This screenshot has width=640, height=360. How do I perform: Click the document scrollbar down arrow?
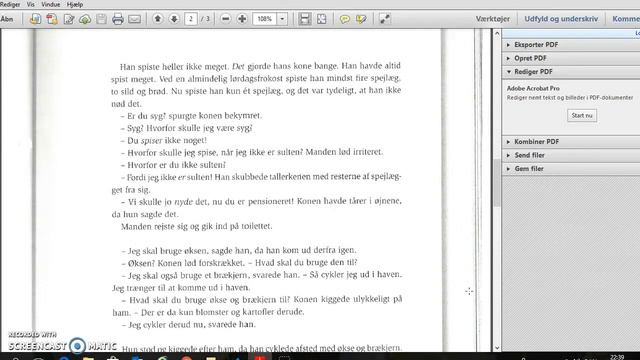point(497,348)
